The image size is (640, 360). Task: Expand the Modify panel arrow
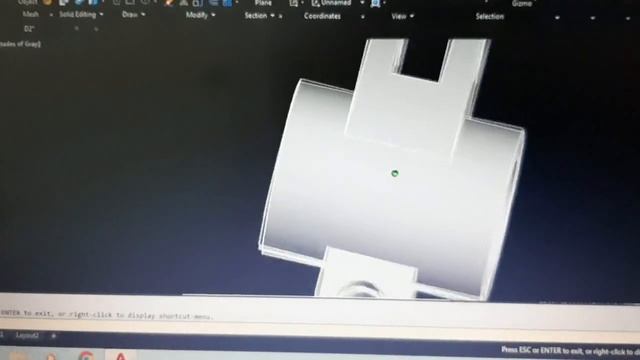[213, 15]
